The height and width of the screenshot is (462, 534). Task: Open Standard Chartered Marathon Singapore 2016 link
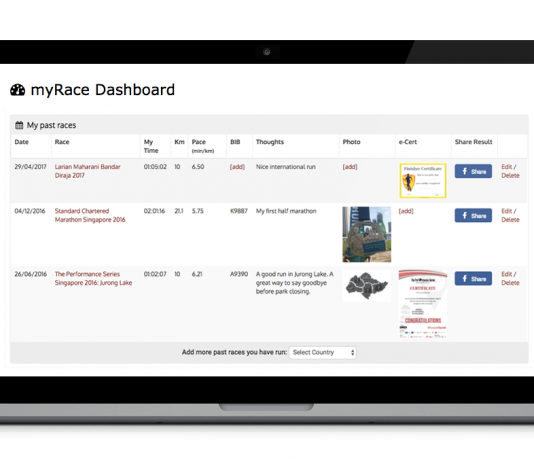pyautogui.click(x=90, y=216)
